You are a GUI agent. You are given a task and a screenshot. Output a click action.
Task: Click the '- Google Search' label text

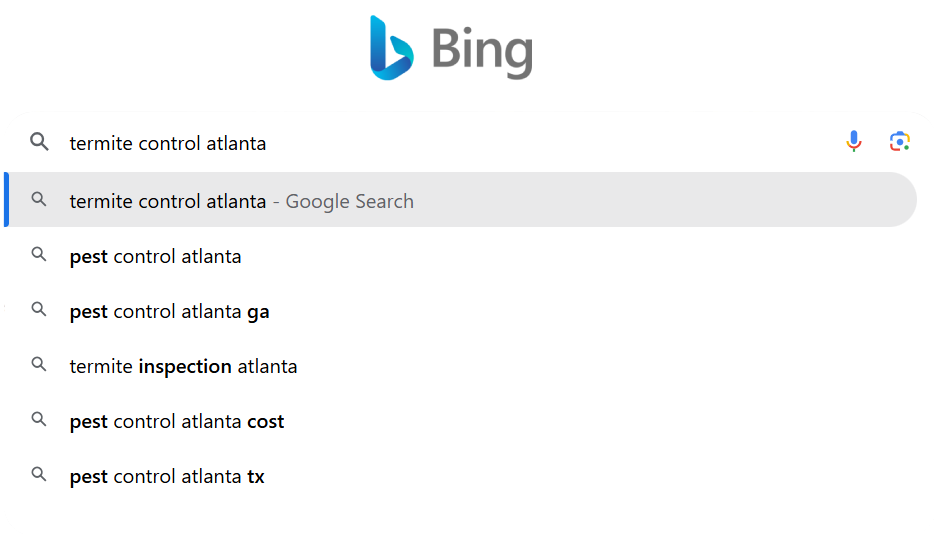tap(343, 201)
